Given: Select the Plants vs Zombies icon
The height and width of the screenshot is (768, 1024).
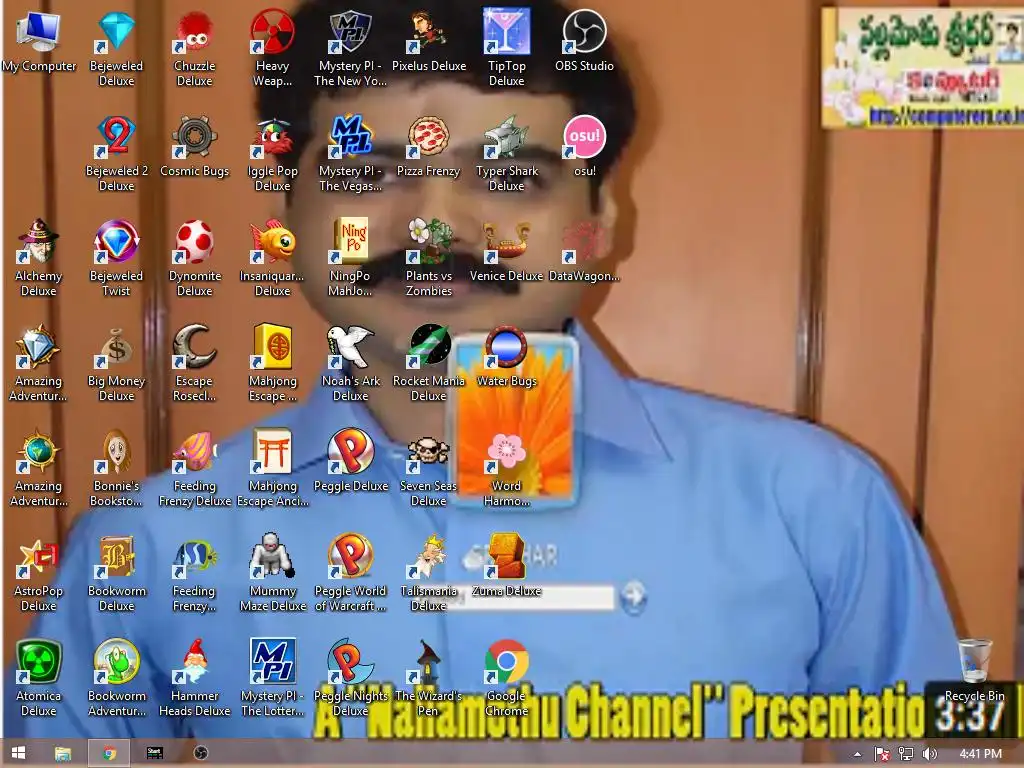Looking at the screenshot, I should click(x=428, y=242).
